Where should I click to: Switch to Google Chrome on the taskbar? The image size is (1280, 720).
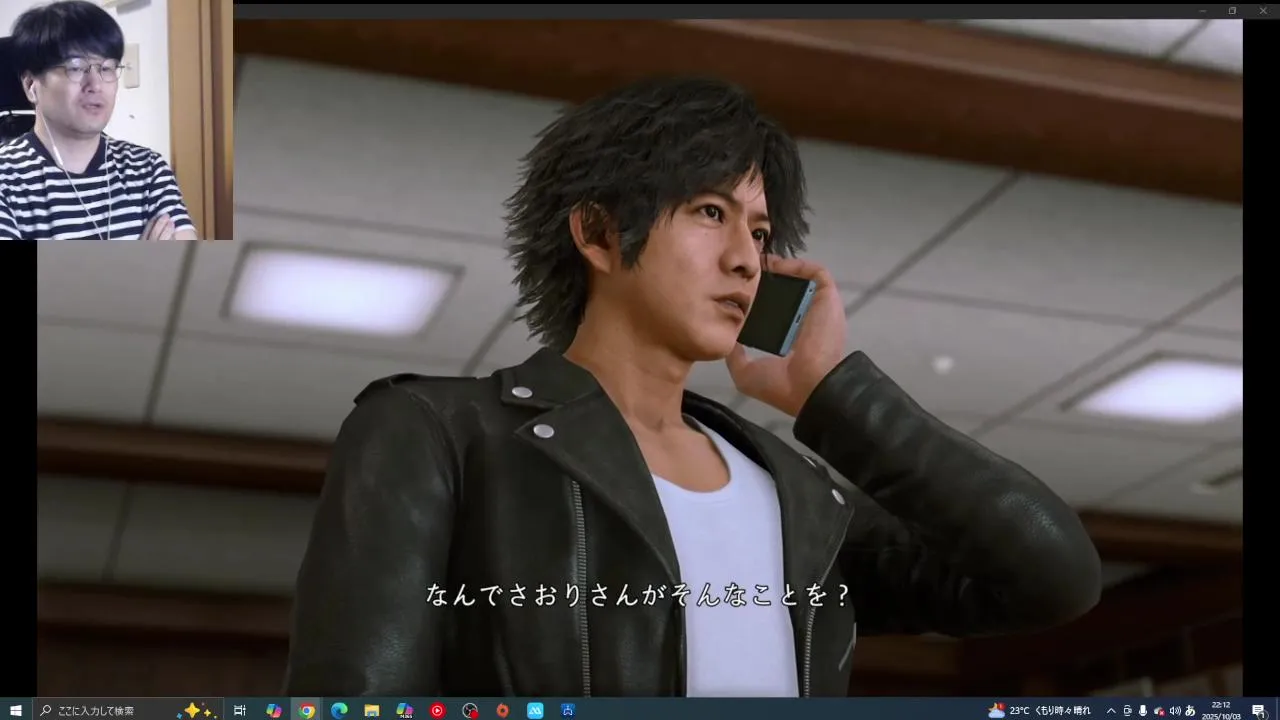(306, 710)
